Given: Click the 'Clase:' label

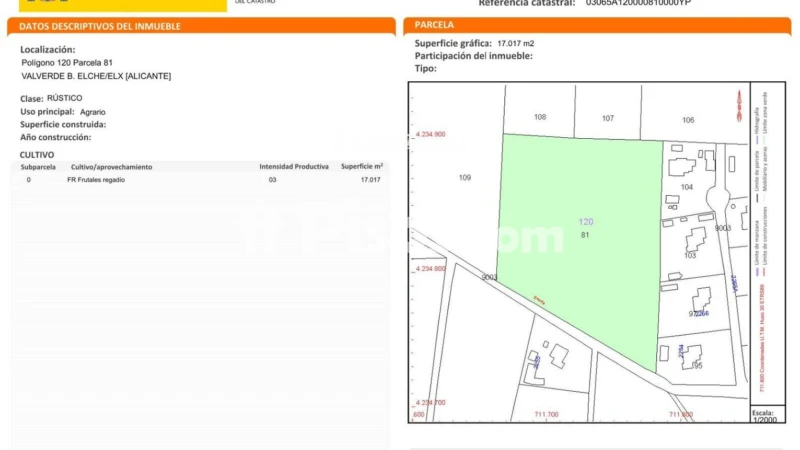Looking at the screenshot, I should 31,98.
